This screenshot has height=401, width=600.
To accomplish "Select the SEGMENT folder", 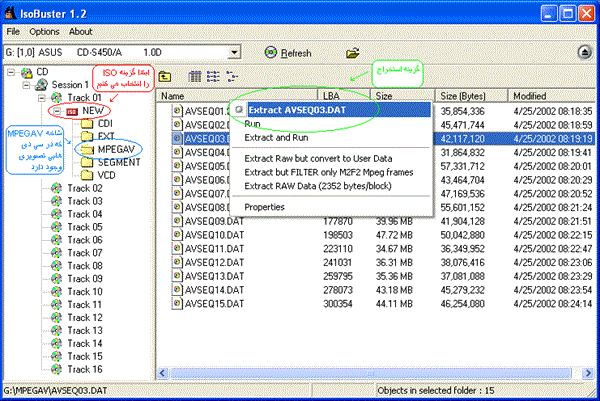I will [119, 162].
